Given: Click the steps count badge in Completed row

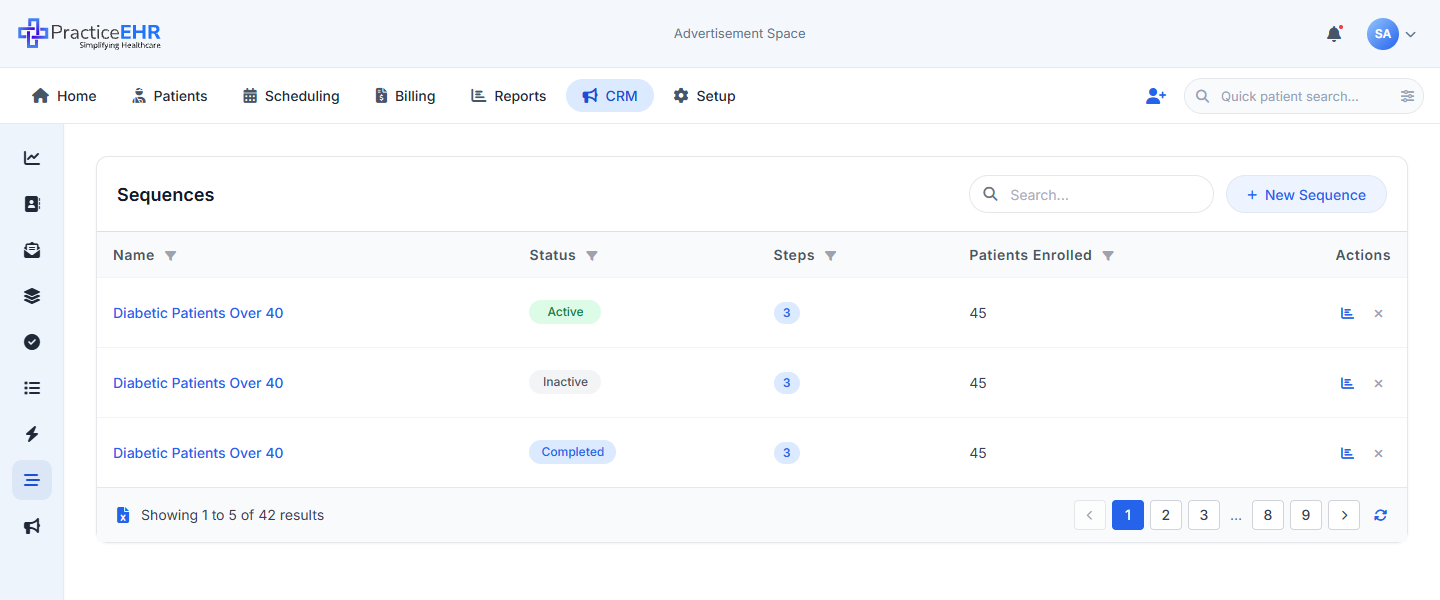Looking at the screenshot, I should pos(787,453).
